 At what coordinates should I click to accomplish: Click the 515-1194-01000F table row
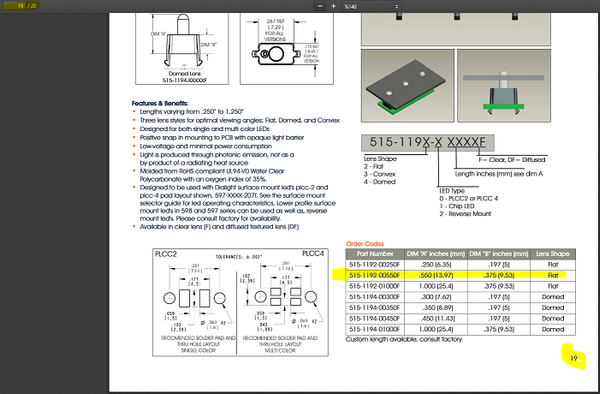(460, 329)
